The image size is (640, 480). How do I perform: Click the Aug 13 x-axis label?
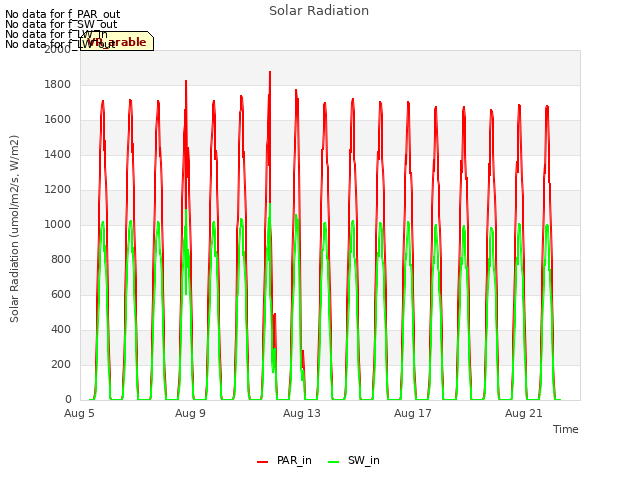tap(302, 413)
